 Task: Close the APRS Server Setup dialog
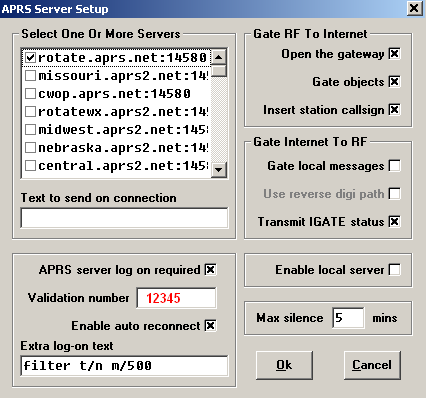414,8
